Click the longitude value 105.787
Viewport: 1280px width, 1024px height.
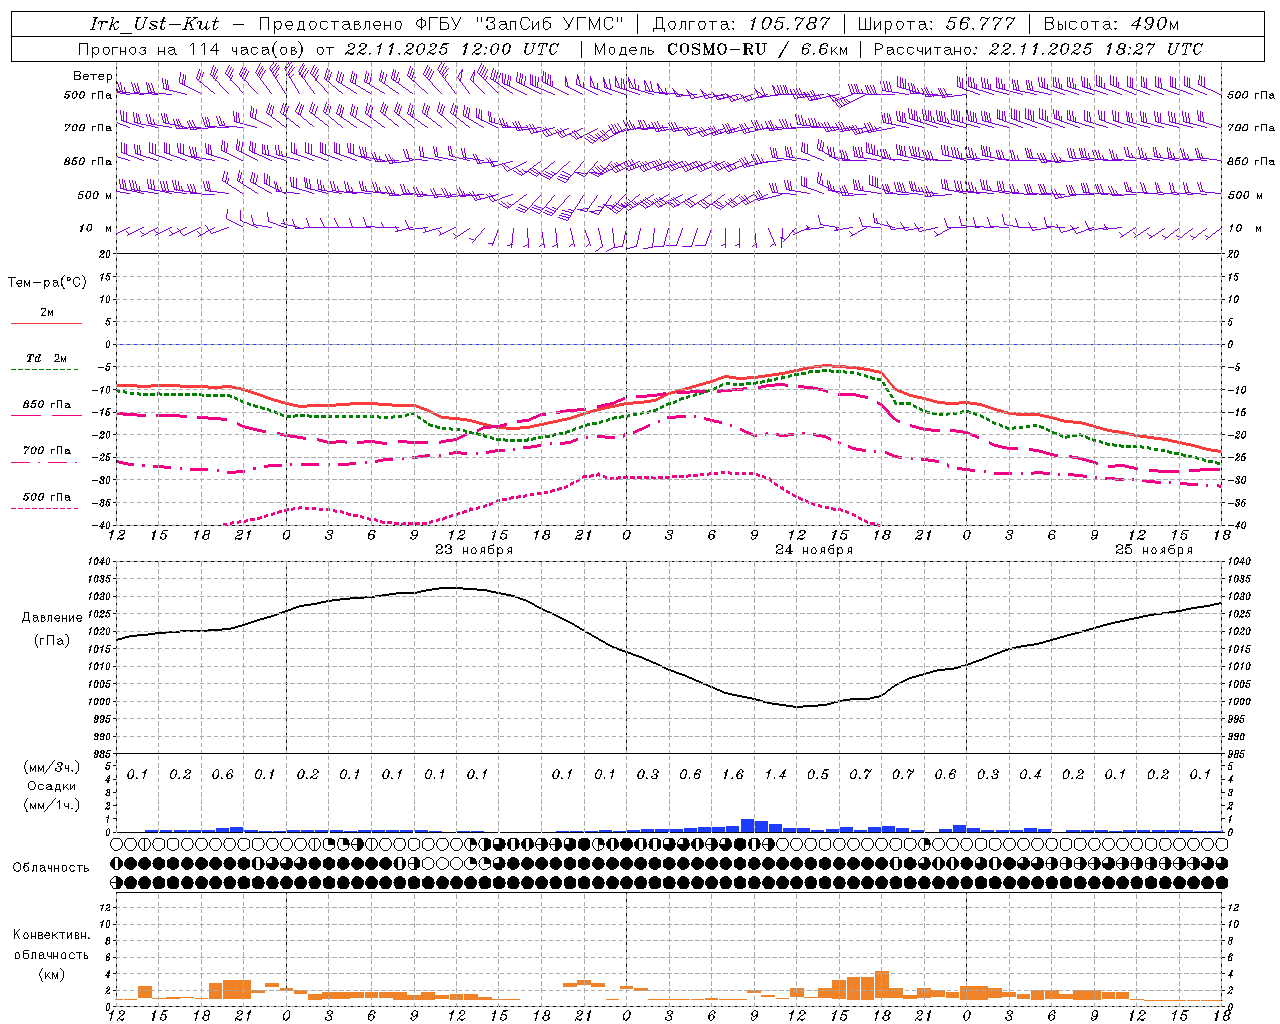point(791,24)
